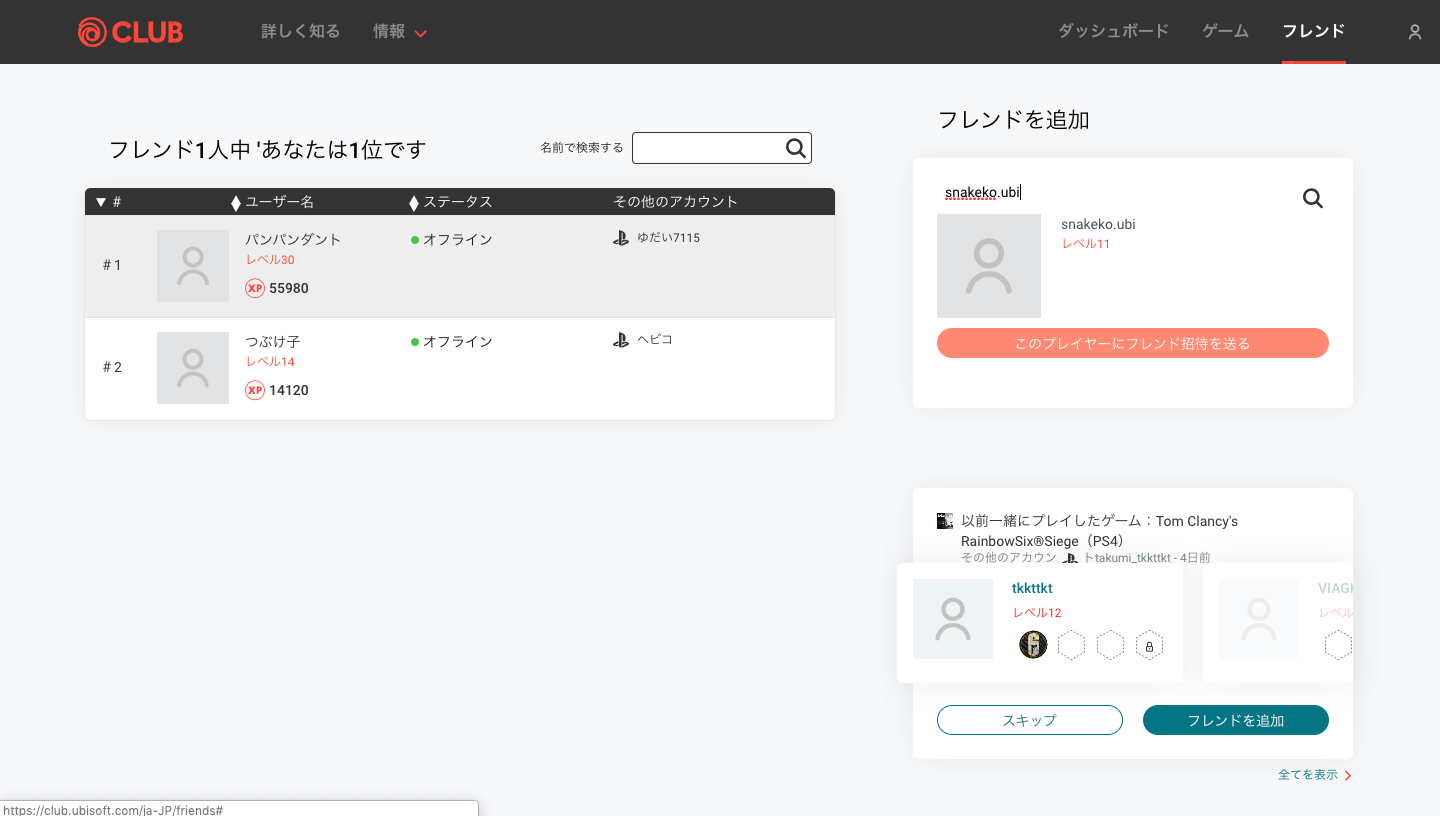The image size is (1440, 816).
Task: Click the Rainbow Six Siege game thumbnail icon
Action: coord(945,521)
